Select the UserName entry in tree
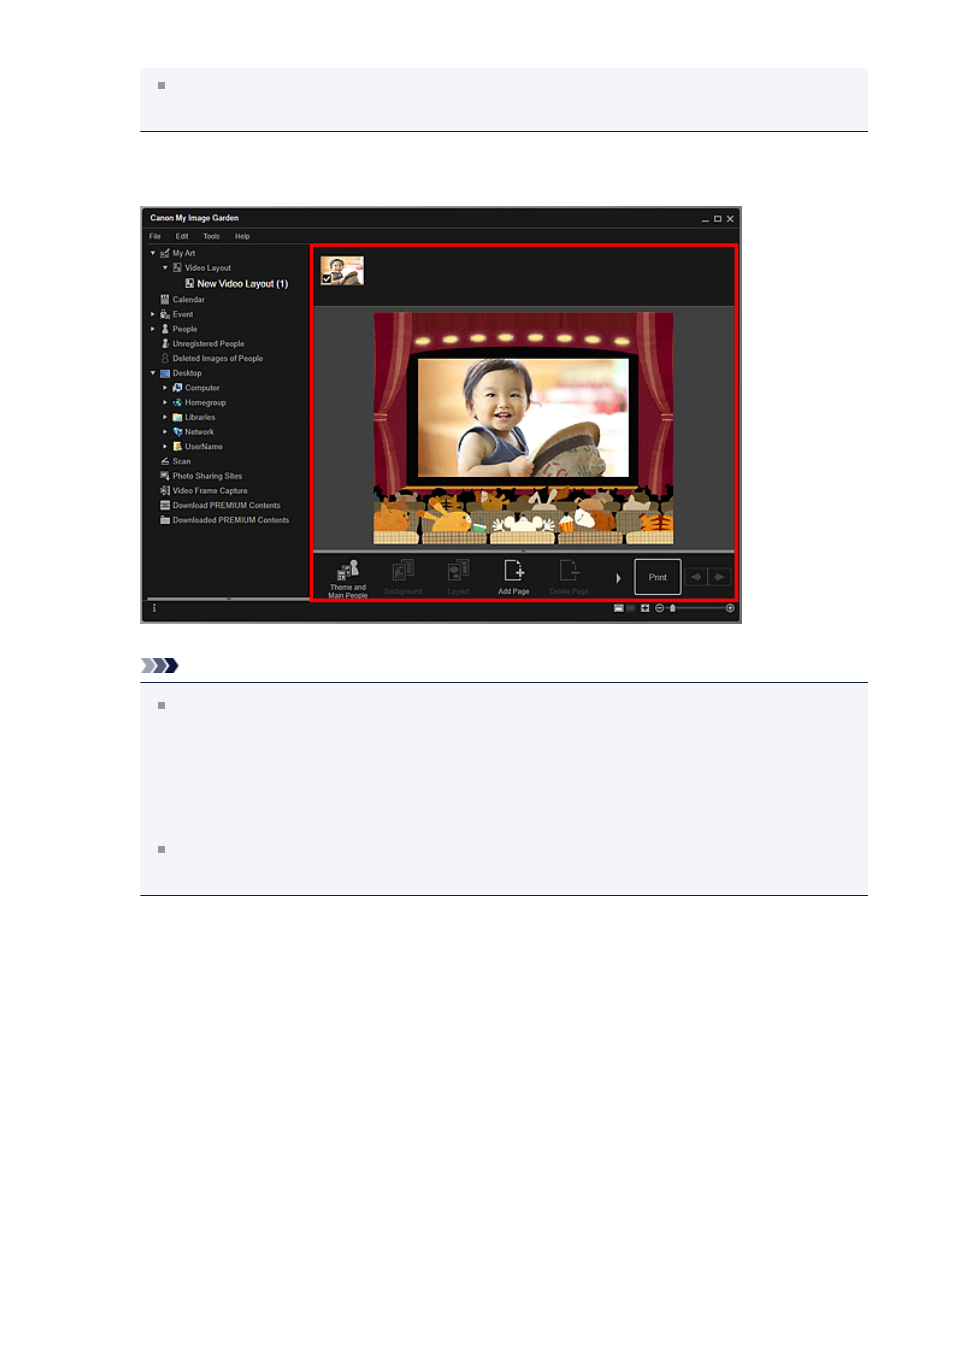Screen dimensions: 954x1350 tap(203, 447)
